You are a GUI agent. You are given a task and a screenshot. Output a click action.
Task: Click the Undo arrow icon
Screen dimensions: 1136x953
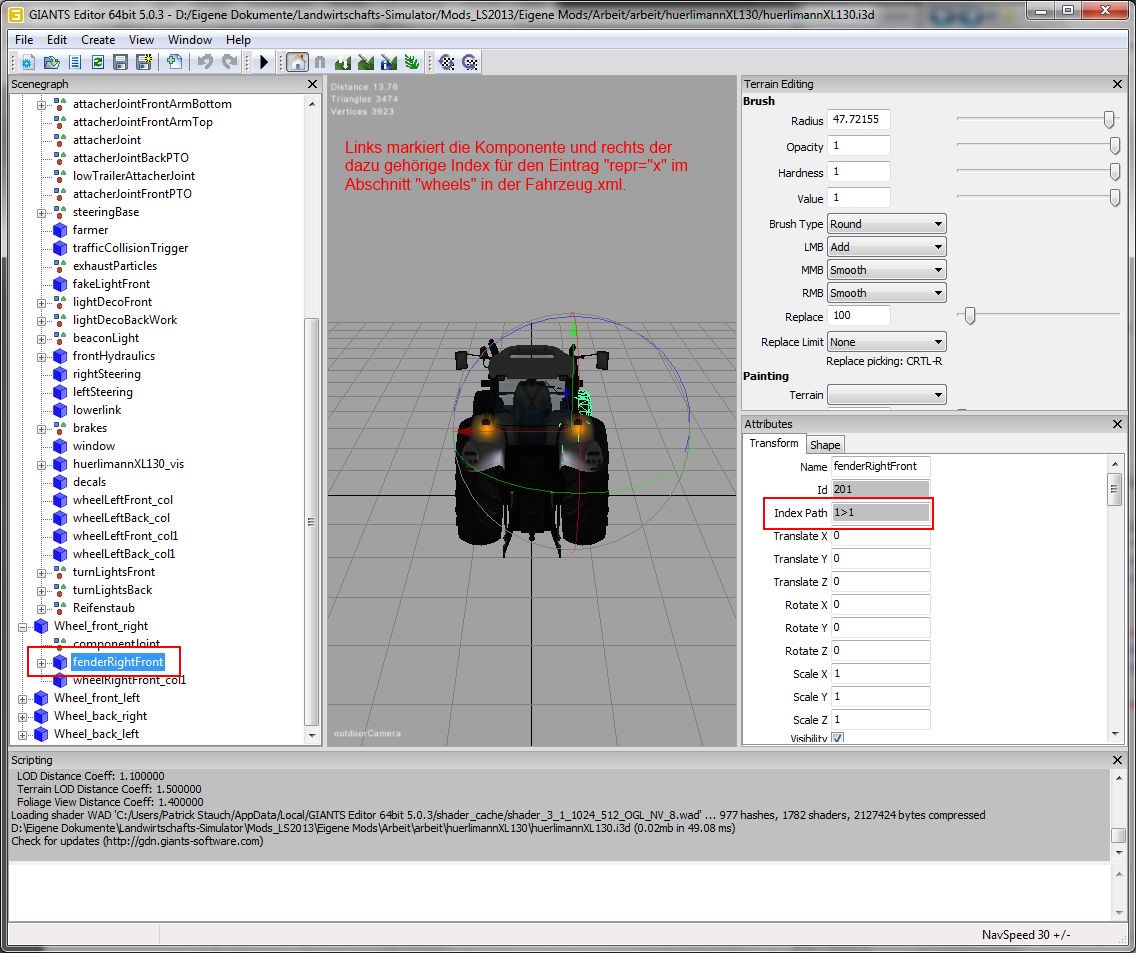(x=205, y=62)
